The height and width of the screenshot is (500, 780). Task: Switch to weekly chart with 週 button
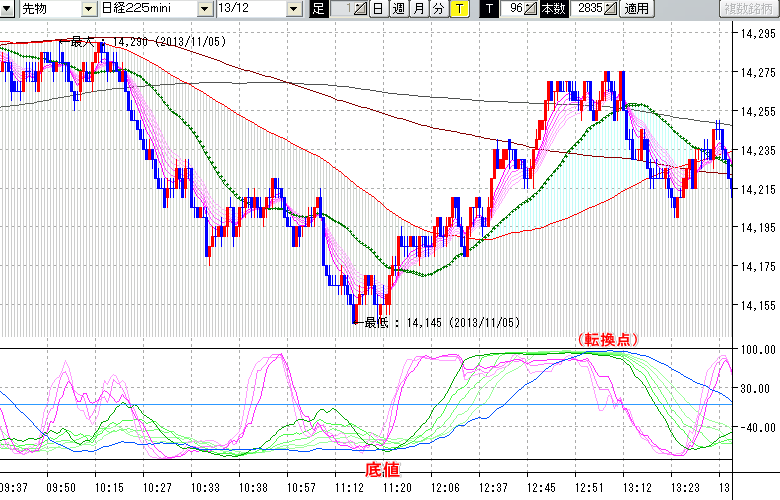pos(398,9)
